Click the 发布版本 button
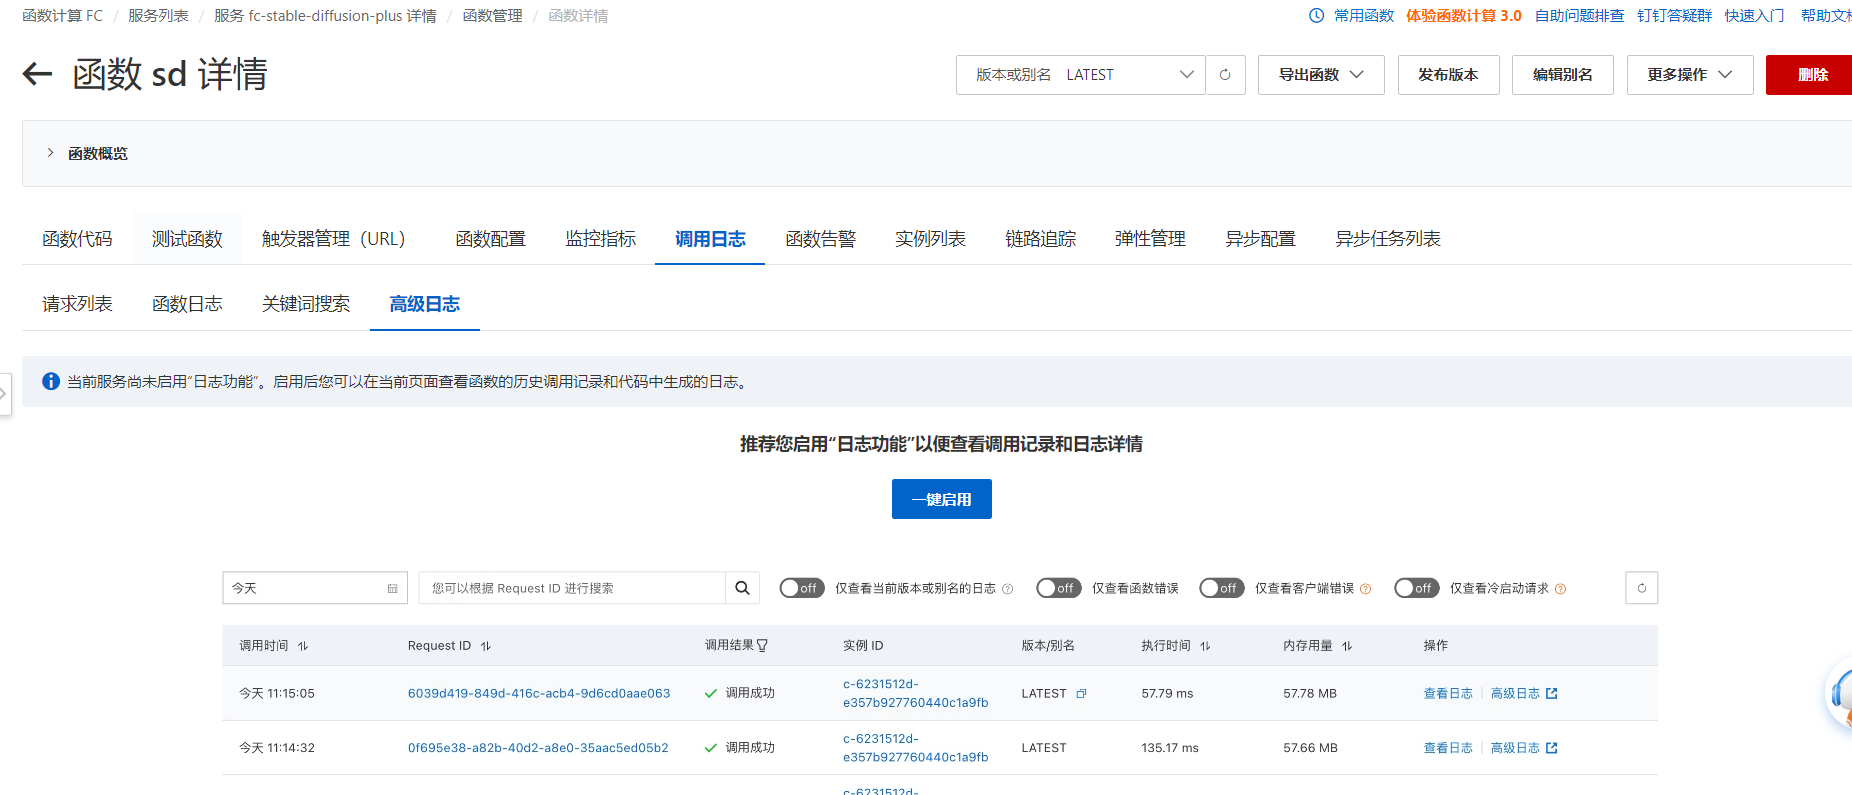 [x=1448, y=75]
